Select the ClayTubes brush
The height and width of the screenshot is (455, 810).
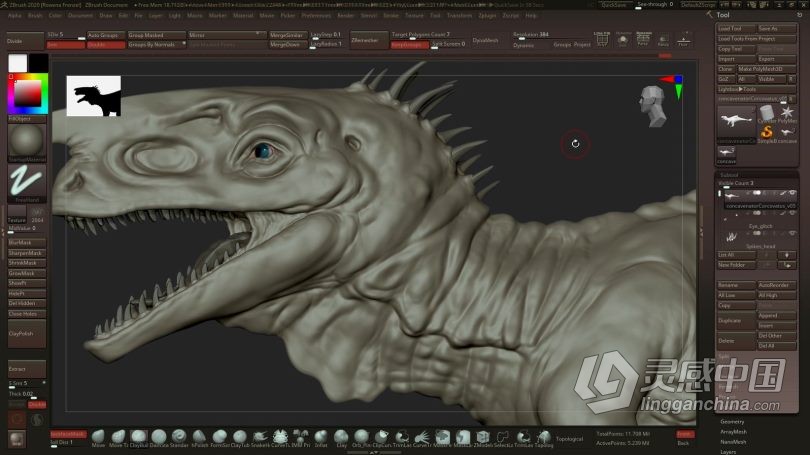point(240,437)
